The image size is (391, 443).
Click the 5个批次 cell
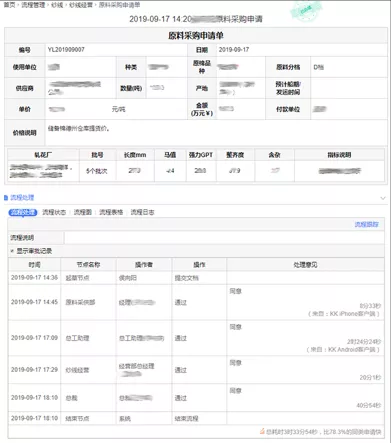click(97, 171)
